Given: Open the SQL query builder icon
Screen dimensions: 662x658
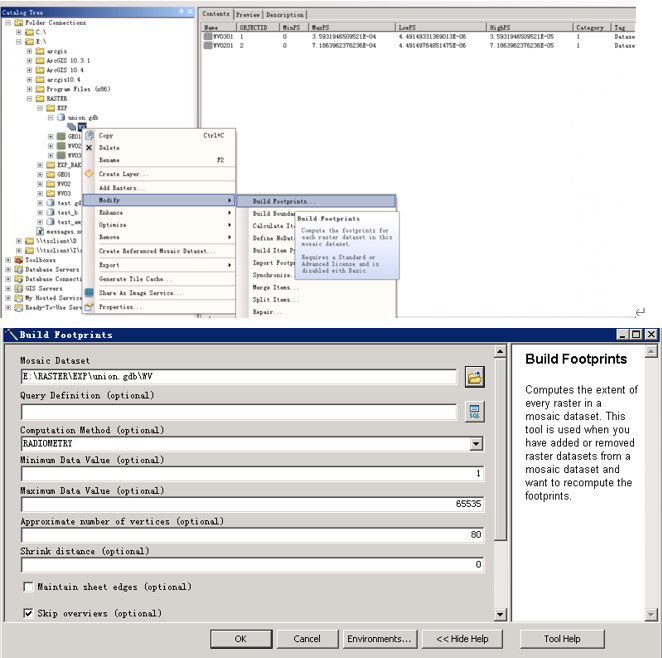Looking at the screenshot, I should tap(475, 412).
